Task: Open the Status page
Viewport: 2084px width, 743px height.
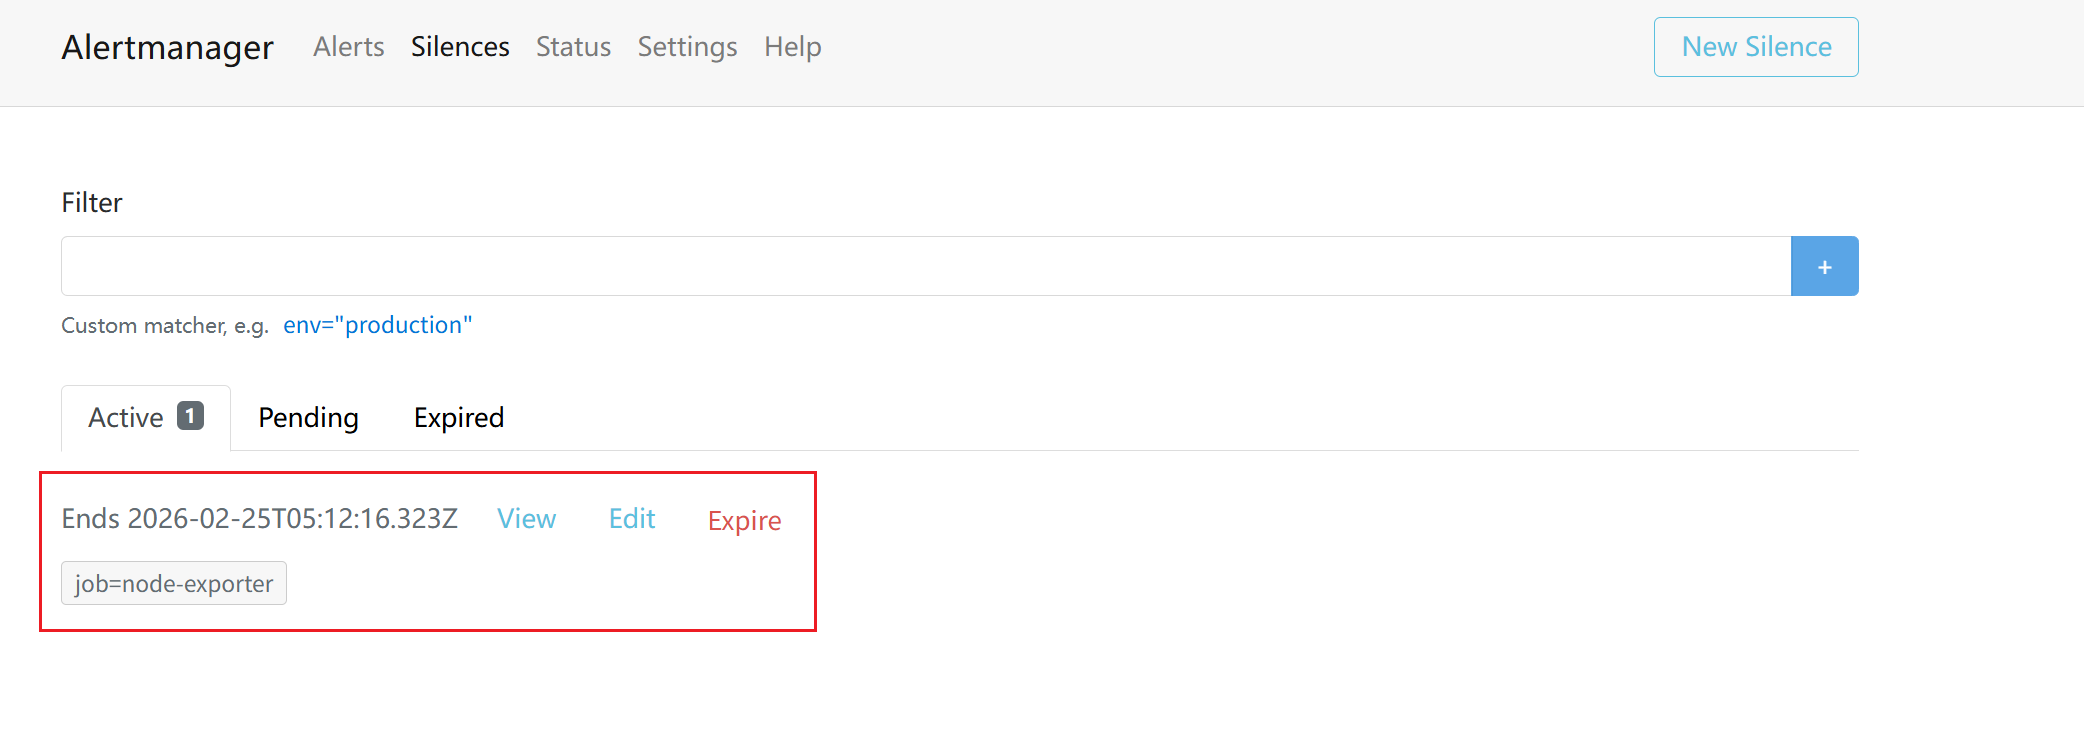Action: (573, 47)
